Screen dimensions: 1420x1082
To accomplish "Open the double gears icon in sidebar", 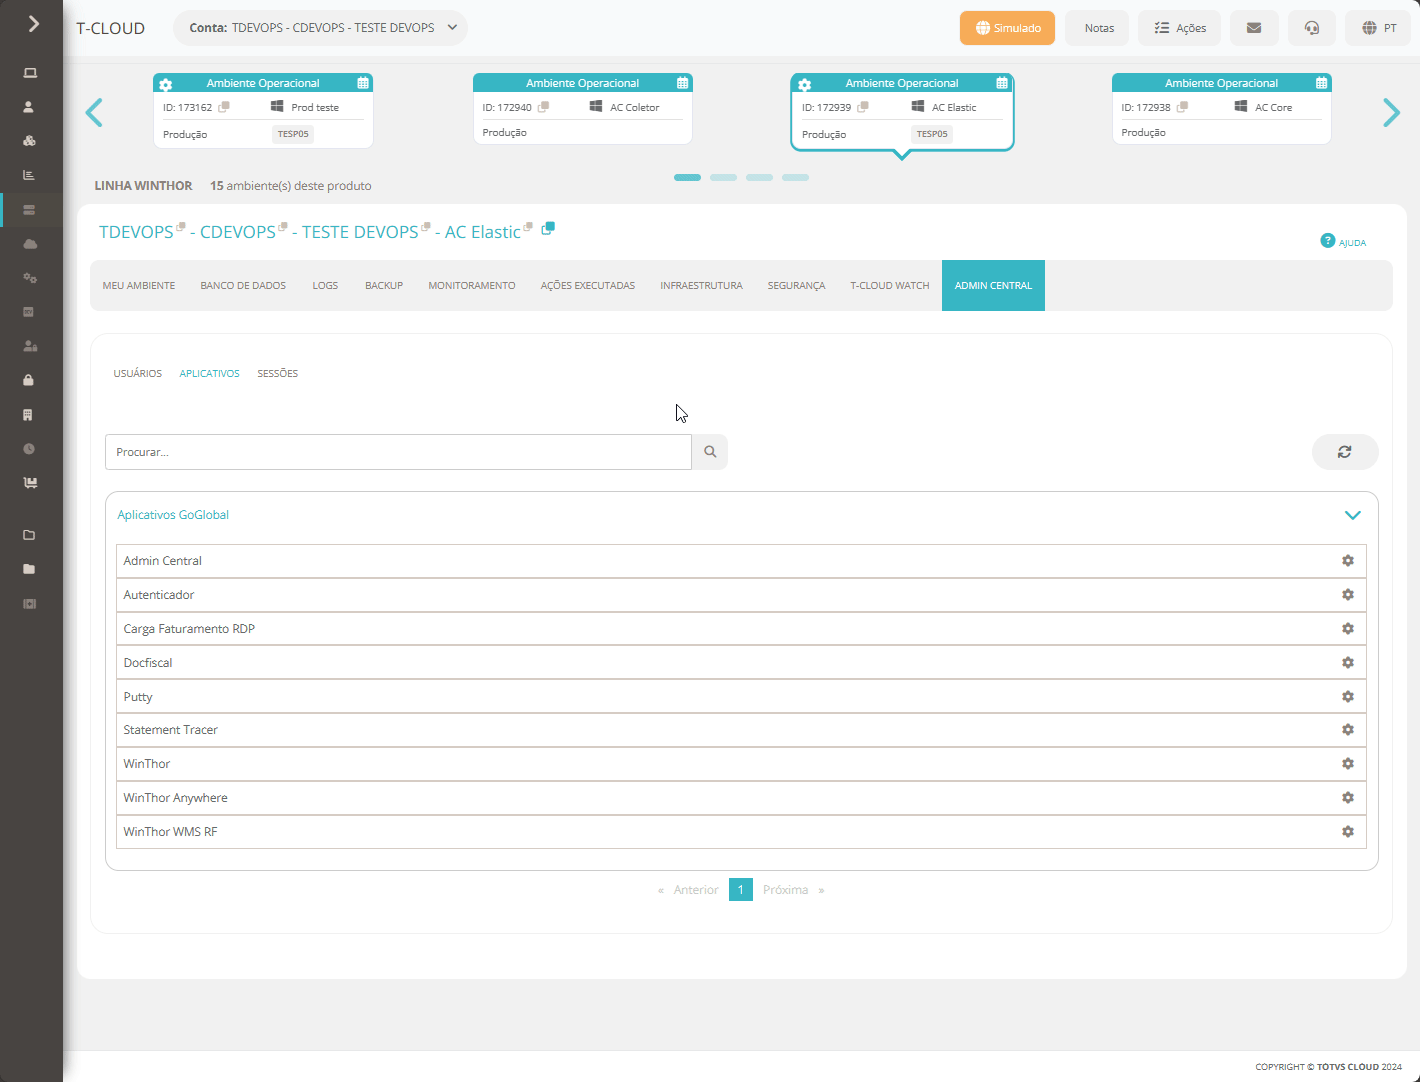I will coord(30,278).
